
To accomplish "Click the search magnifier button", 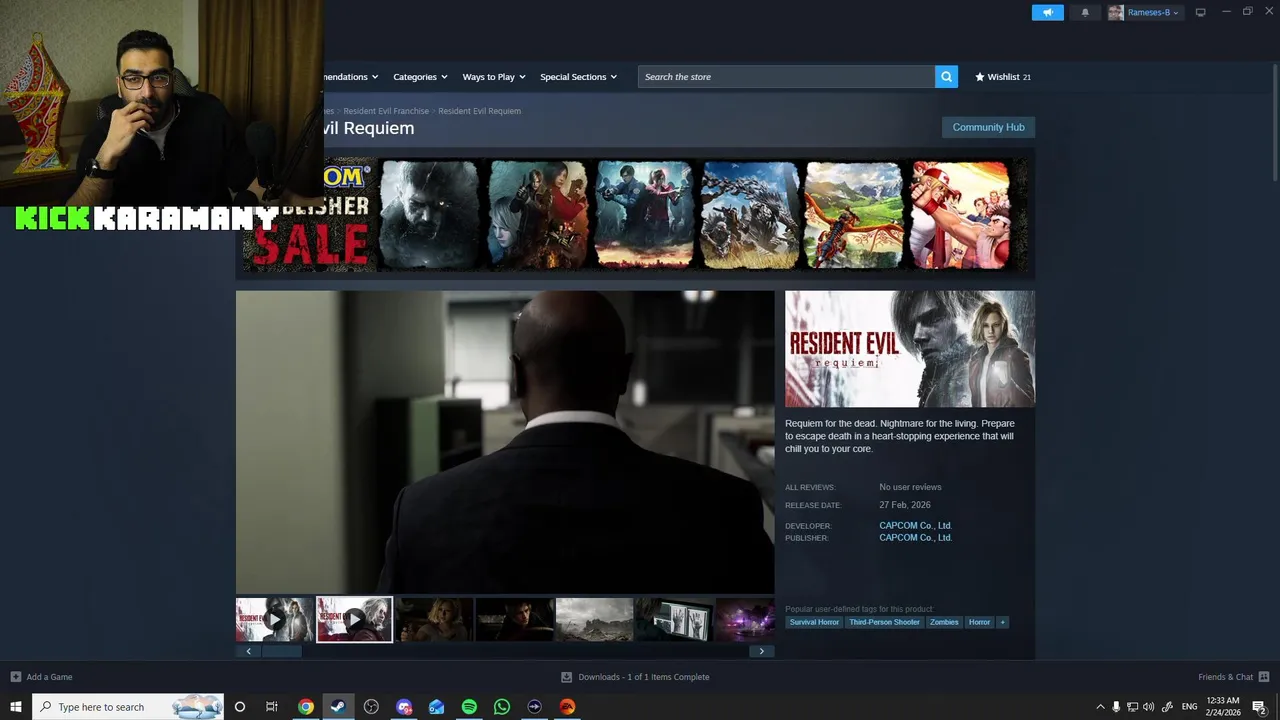I will [x=946, y=77].
